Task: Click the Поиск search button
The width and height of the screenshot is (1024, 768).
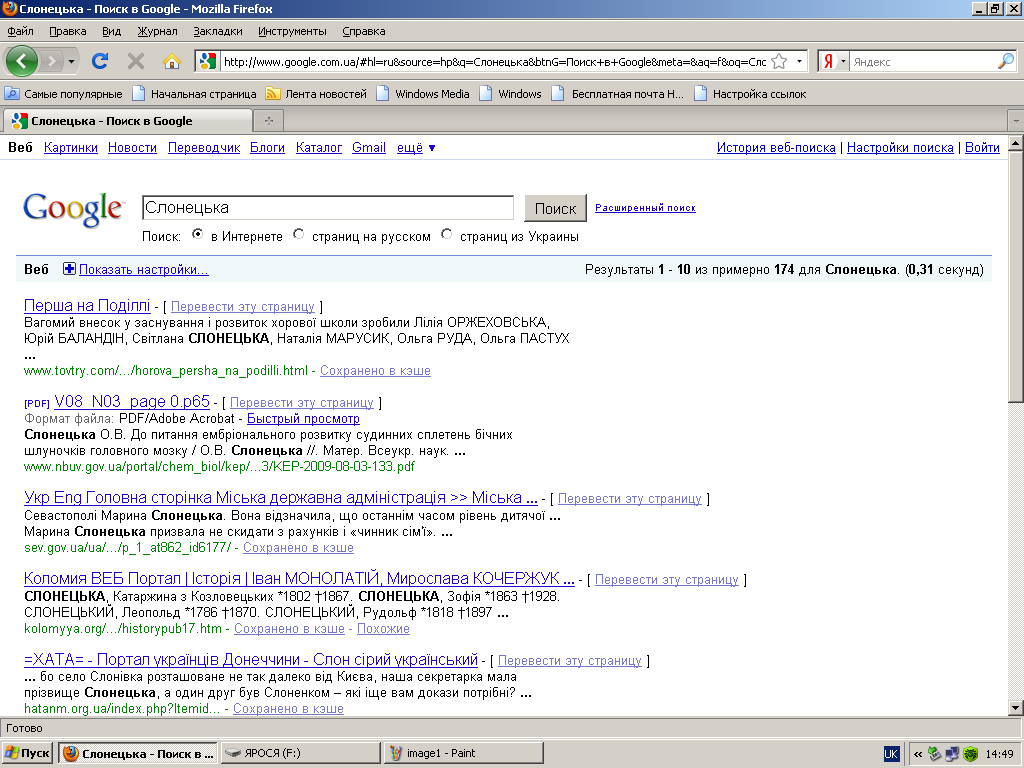Action: [x=555, y=208]
